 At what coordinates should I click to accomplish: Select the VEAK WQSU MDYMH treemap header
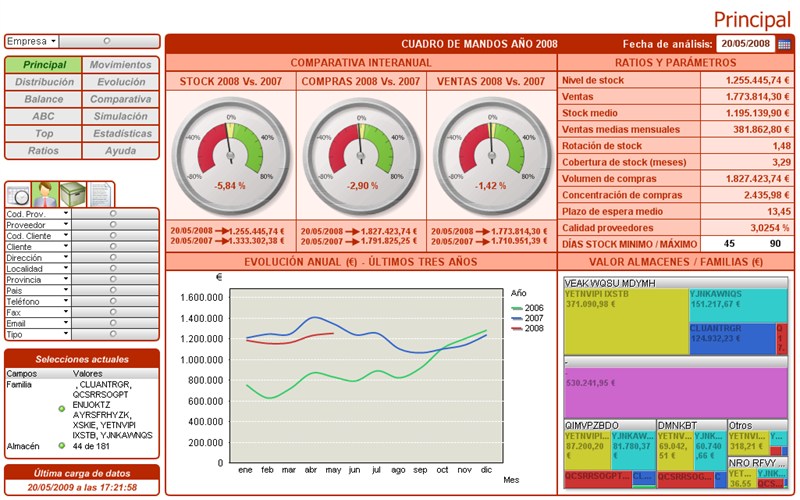(676, 283)
